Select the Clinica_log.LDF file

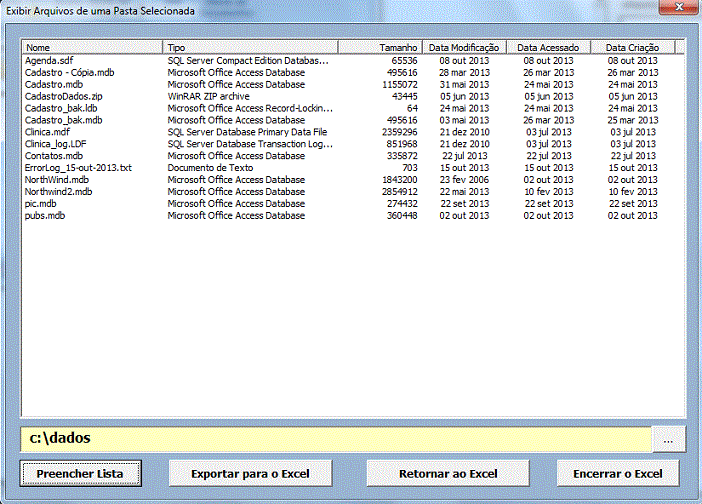56,144
